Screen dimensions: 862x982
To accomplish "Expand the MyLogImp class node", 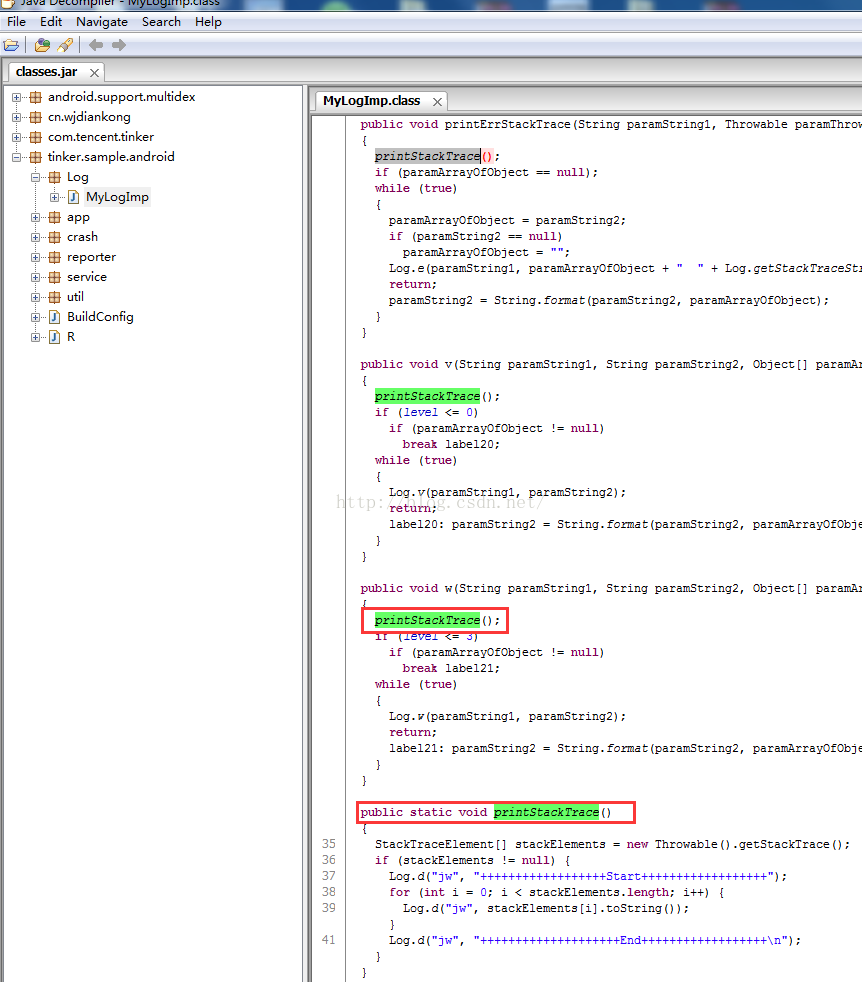I will pos(55,197).
